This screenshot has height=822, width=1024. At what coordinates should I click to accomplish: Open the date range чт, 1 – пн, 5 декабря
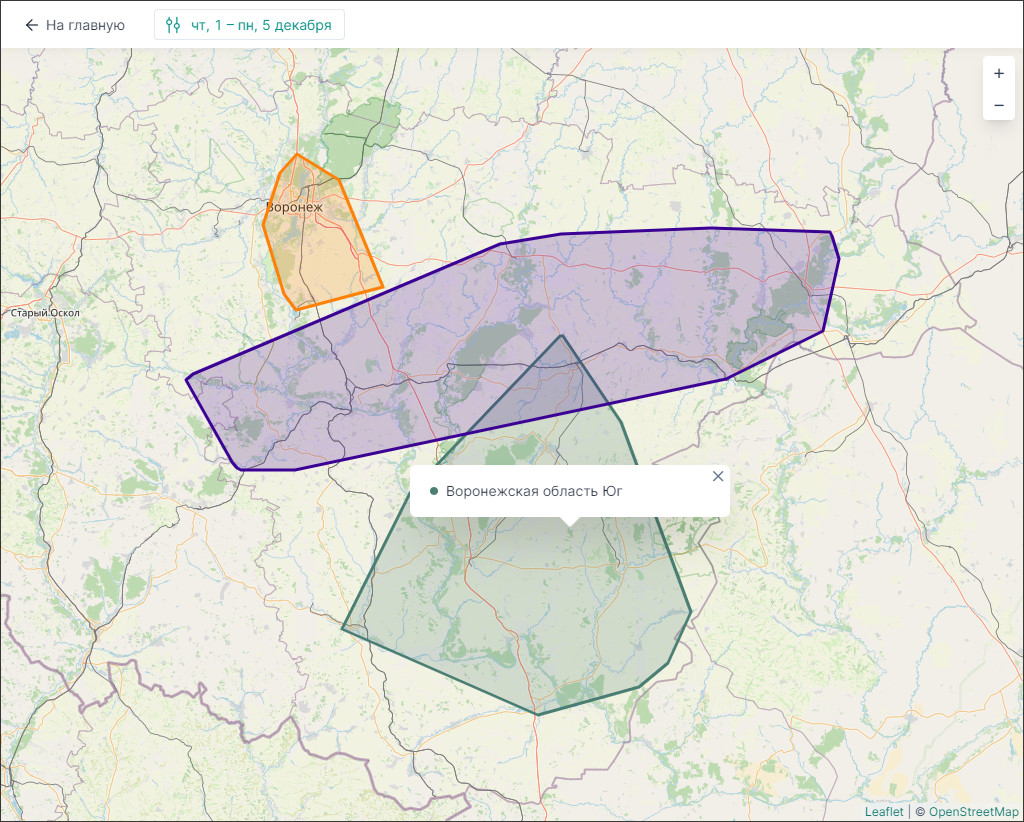[260, 25]
